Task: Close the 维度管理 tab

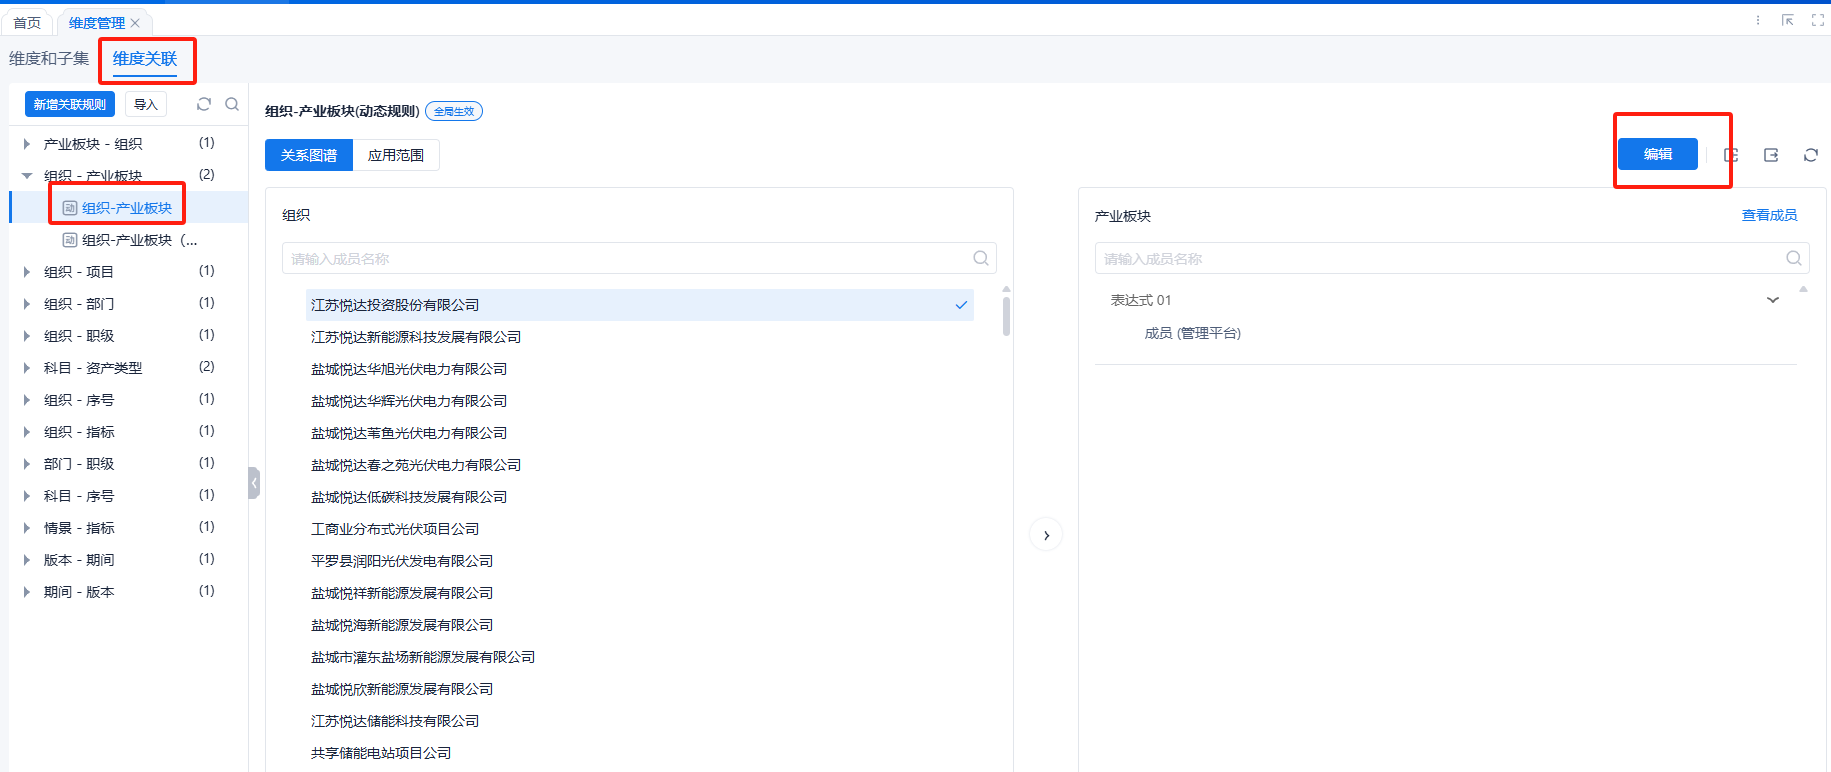Action: pos(135,23)
